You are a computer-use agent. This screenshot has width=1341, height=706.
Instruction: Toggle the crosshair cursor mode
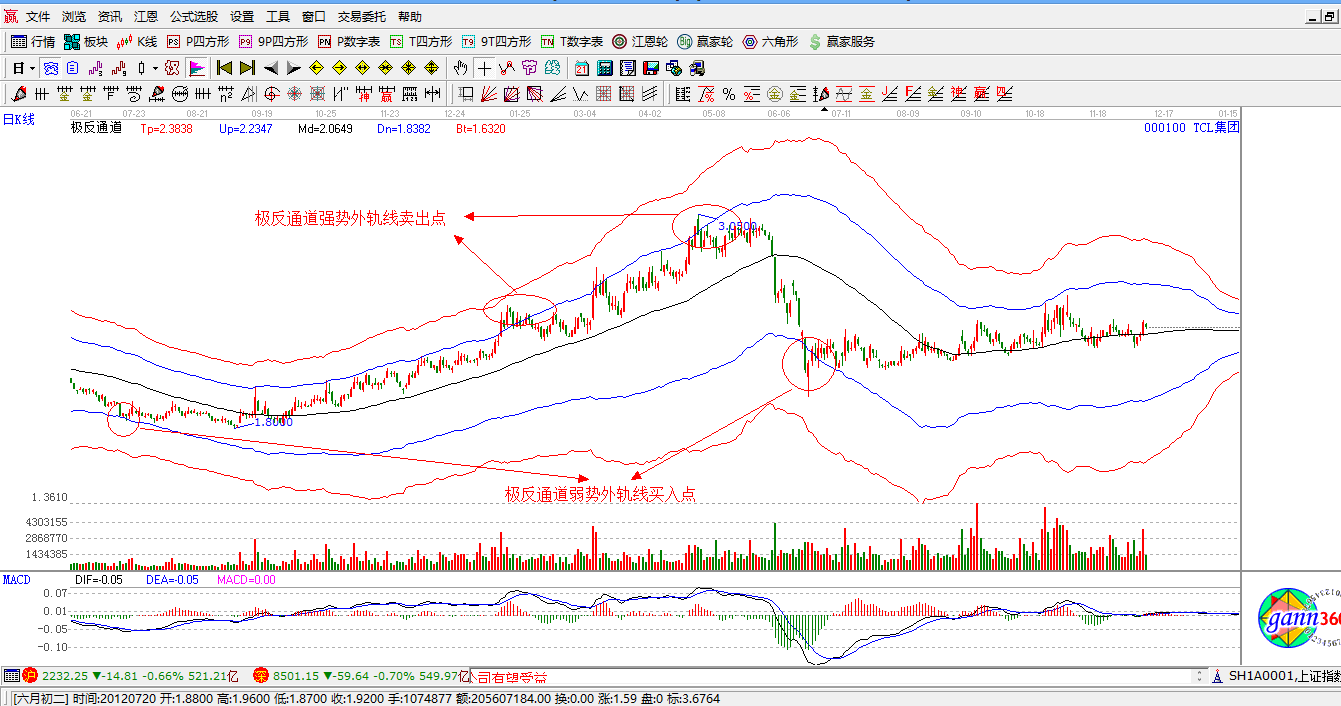(484, 68)
